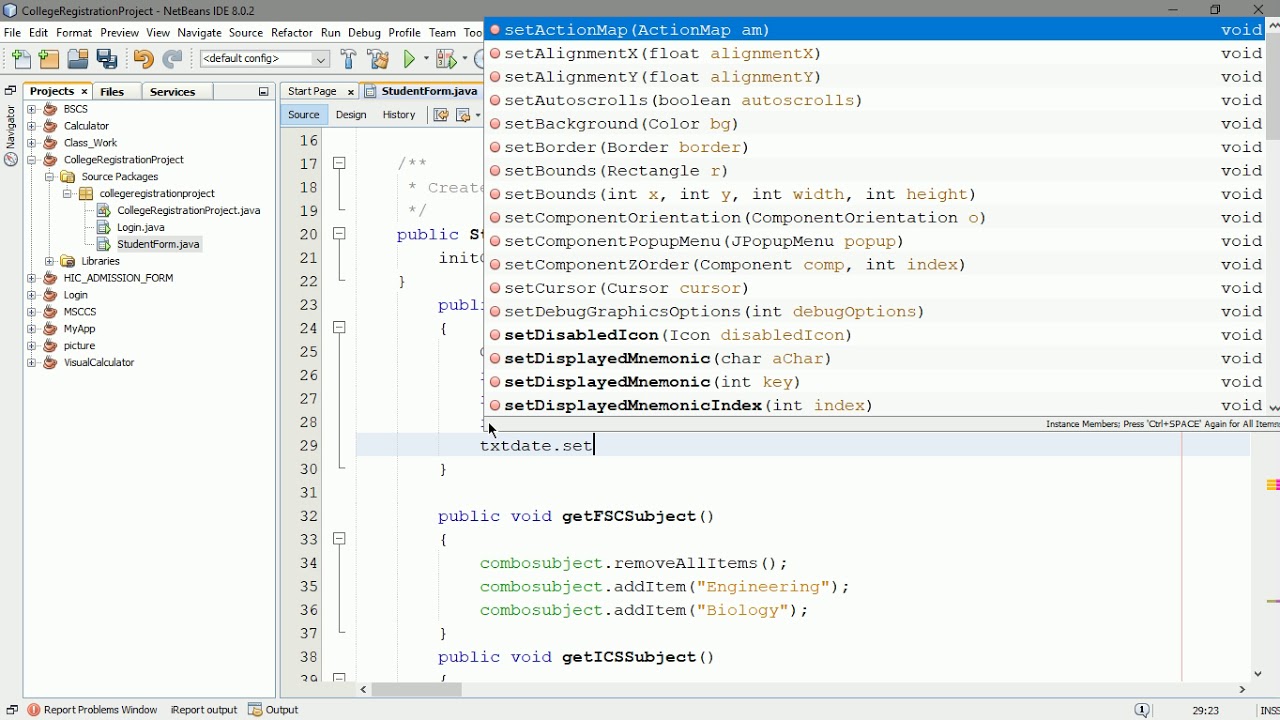Click the Source Packages folder icon
This screenshot has width=1280, height=720.
pyautogui.click(x=68, y=177)
